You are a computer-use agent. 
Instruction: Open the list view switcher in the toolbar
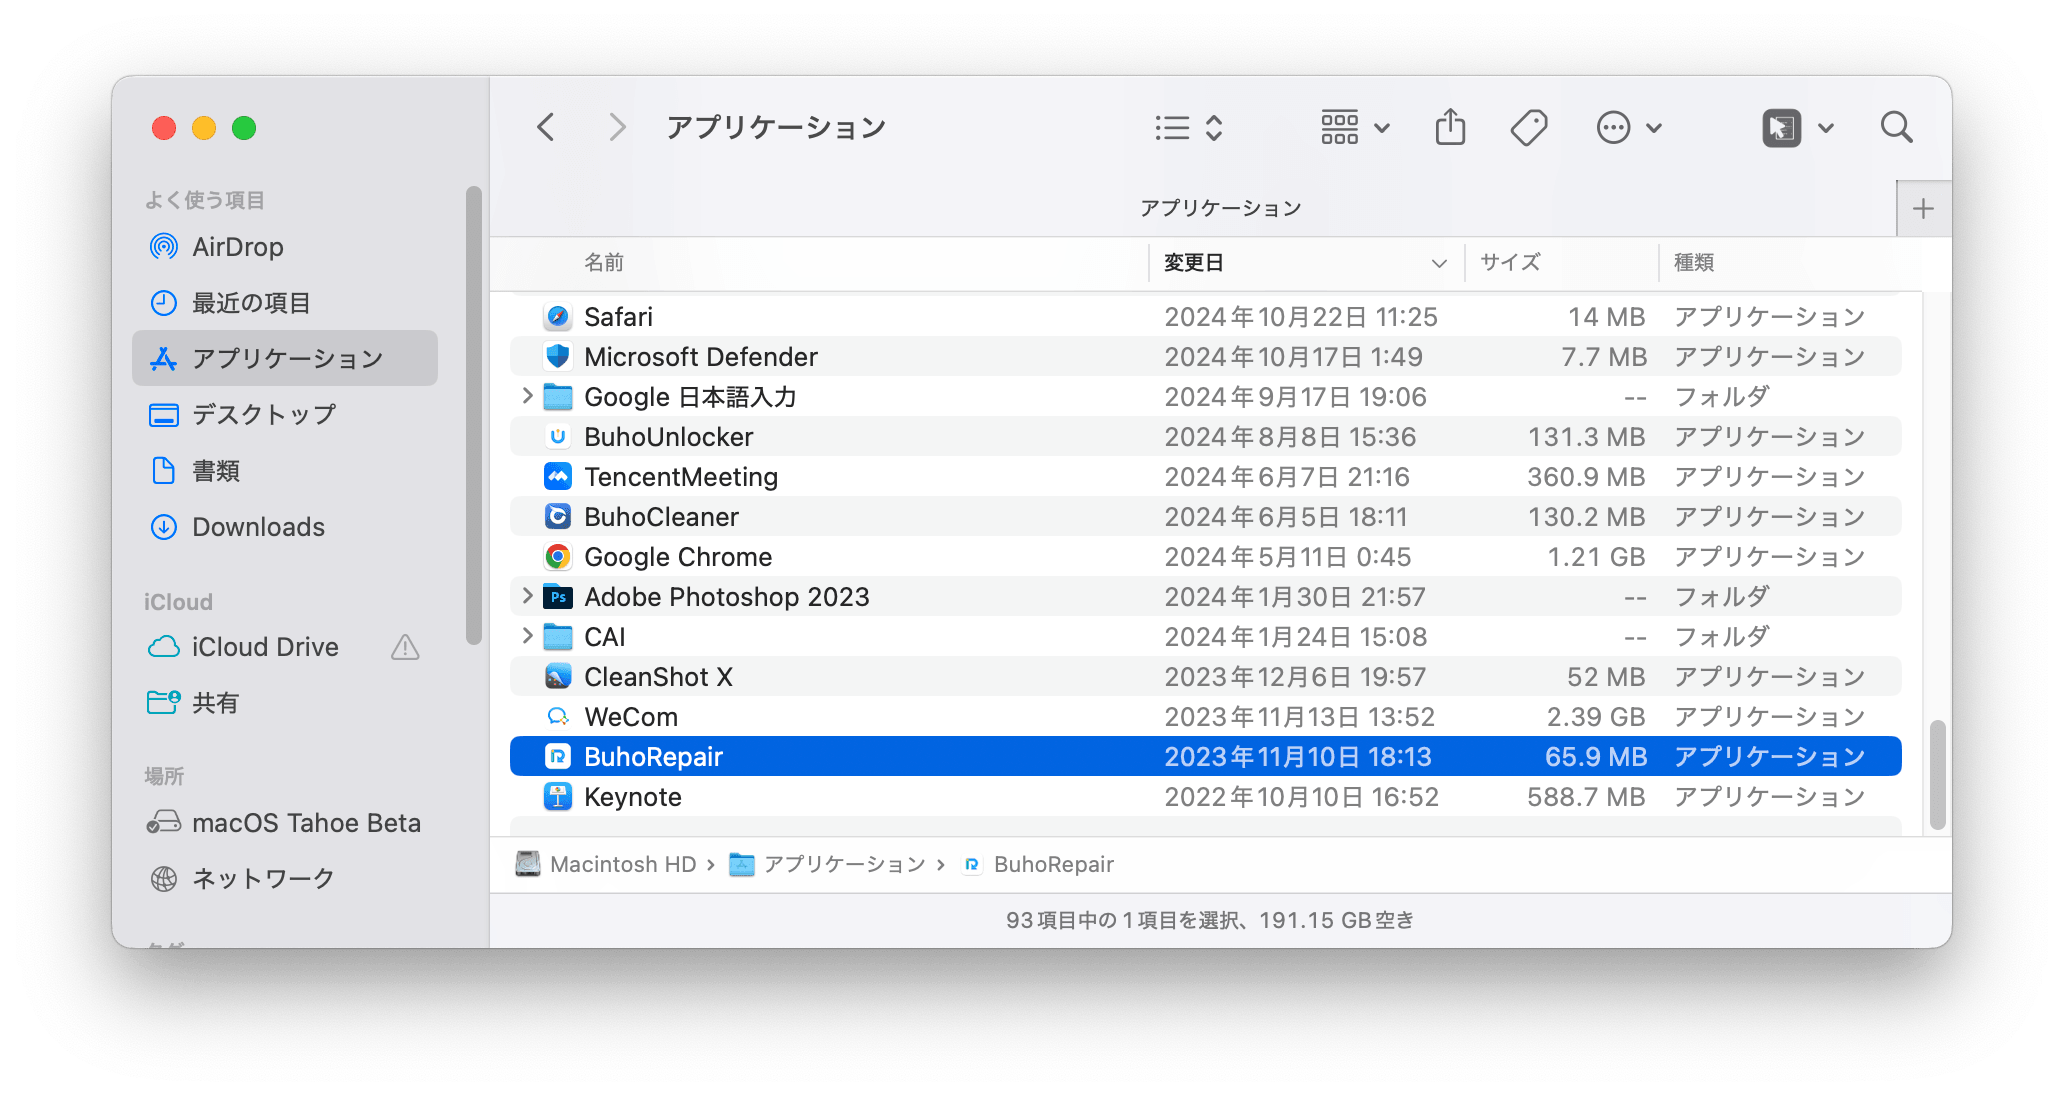tap(1189, 128)
